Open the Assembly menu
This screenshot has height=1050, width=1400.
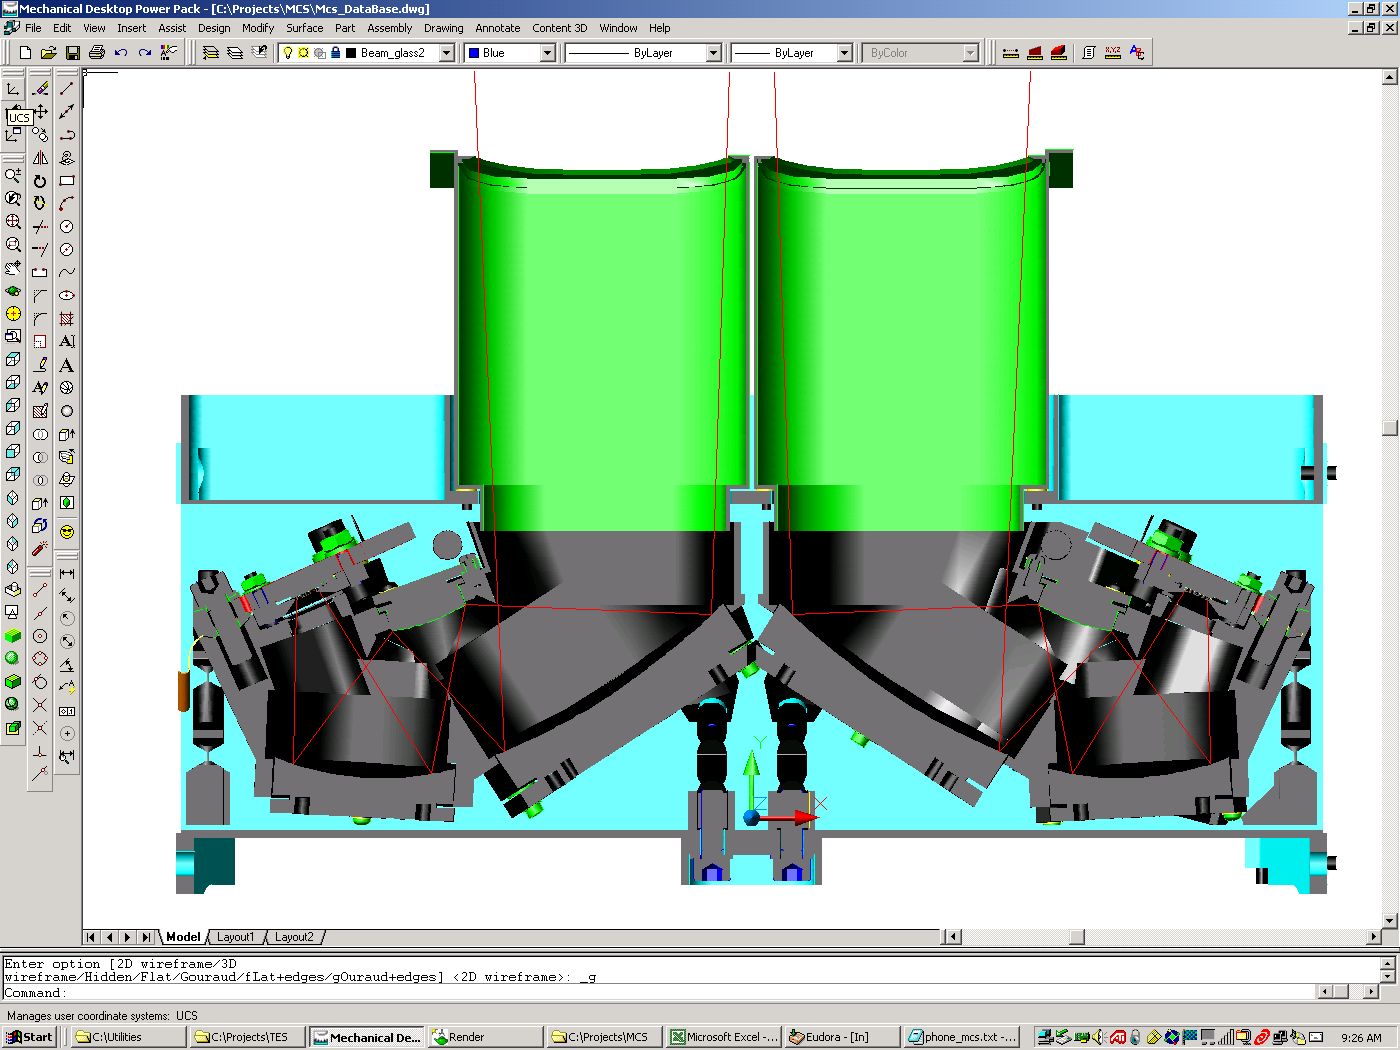coord(389,28)
